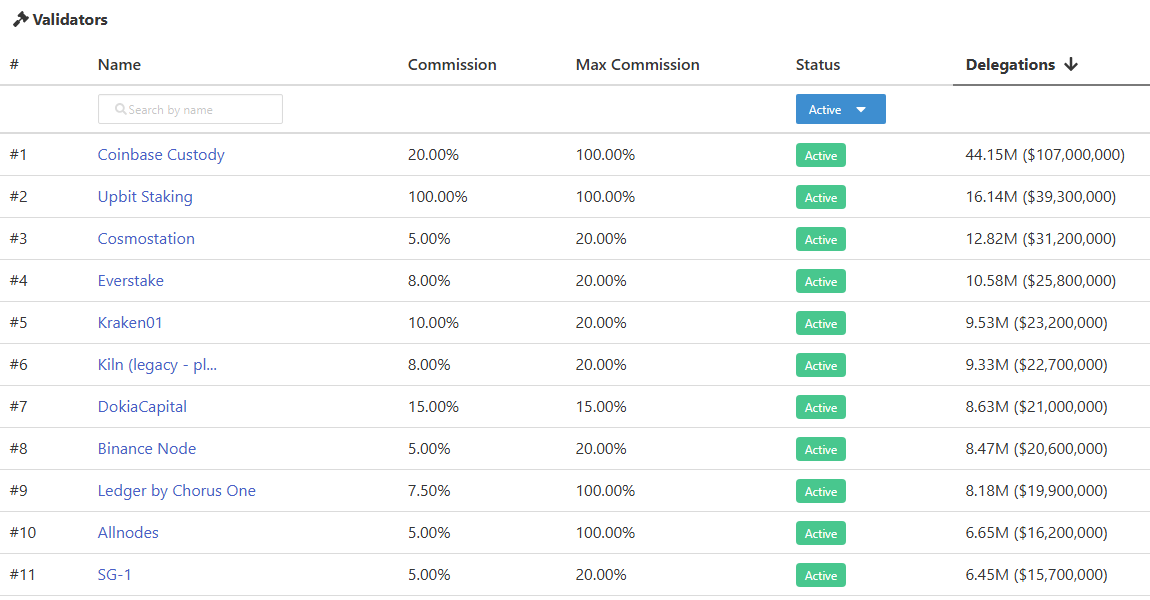
Task: Sort by Name column header
Action: coord(119,65)
